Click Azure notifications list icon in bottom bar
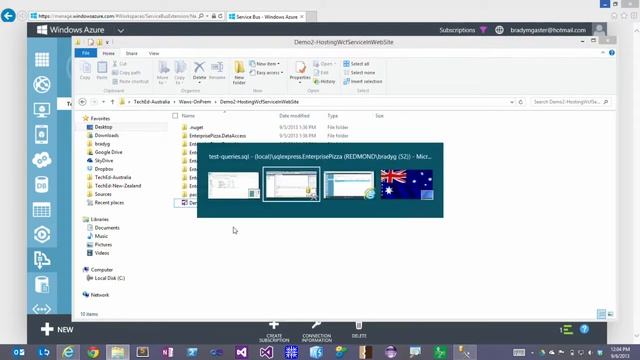 566,329
